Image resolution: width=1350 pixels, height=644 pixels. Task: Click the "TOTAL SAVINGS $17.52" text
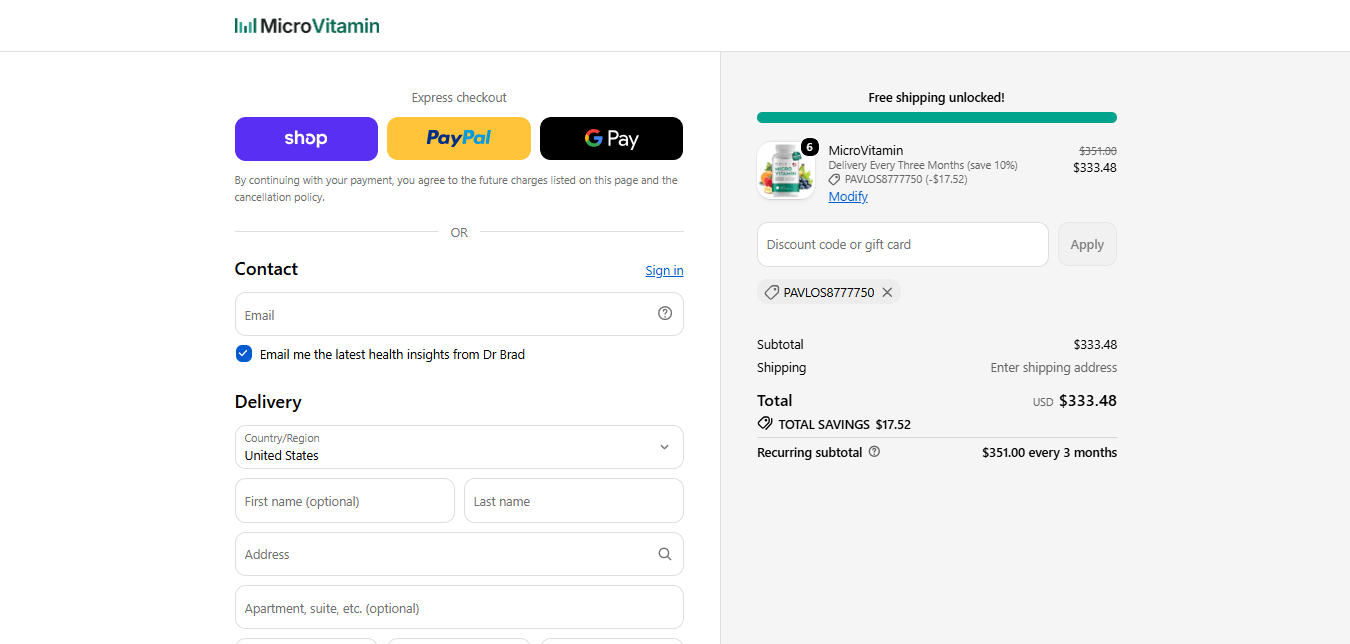coord(844,424)
